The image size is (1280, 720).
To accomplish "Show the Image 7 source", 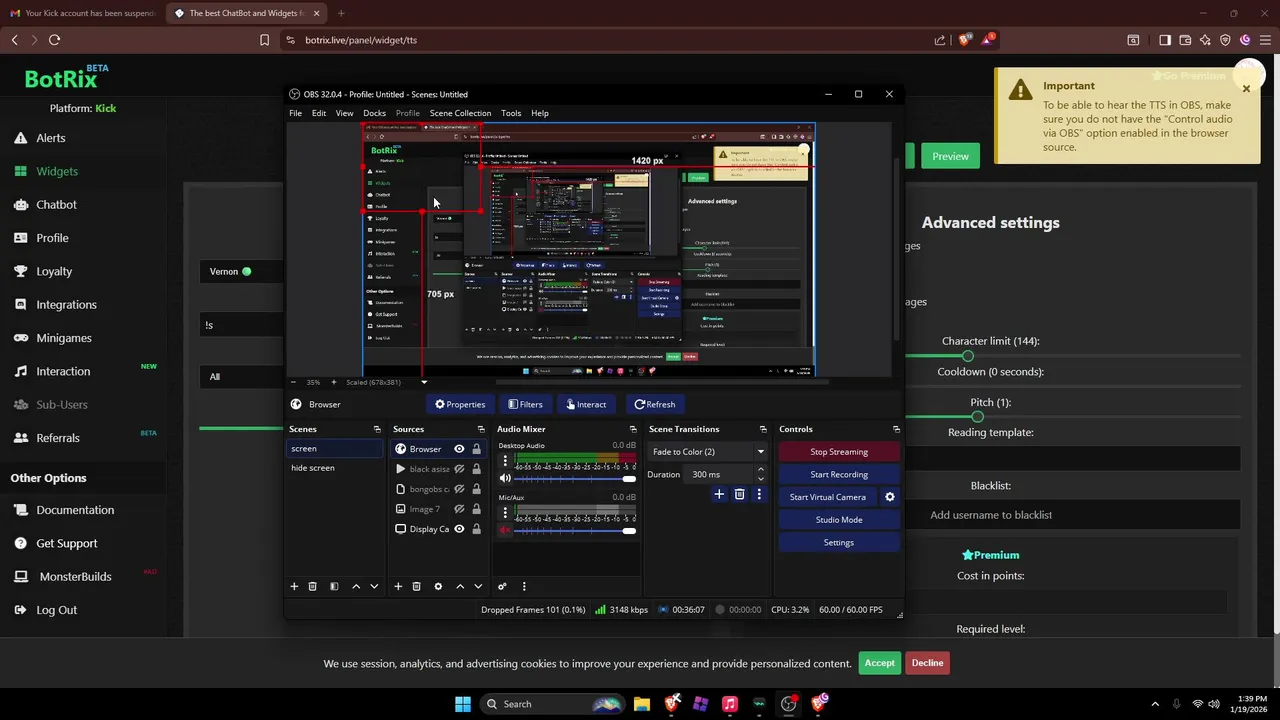I will pyautogui.click(x=459, y=509).
